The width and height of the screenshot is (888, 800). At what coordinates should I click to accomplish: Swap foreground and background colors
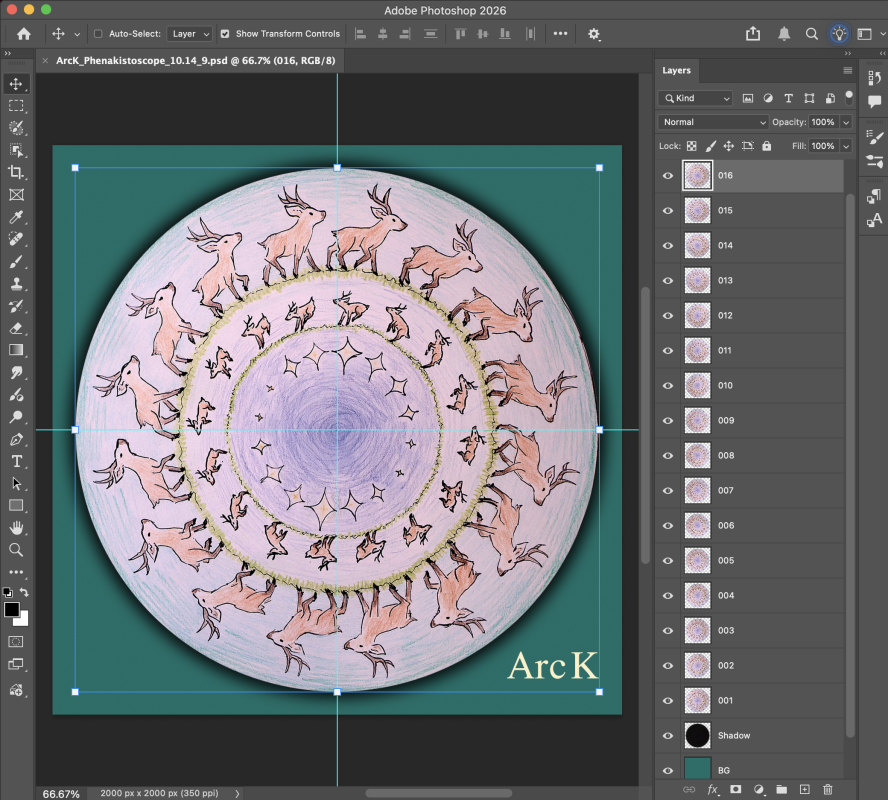[x=24, y=592]
